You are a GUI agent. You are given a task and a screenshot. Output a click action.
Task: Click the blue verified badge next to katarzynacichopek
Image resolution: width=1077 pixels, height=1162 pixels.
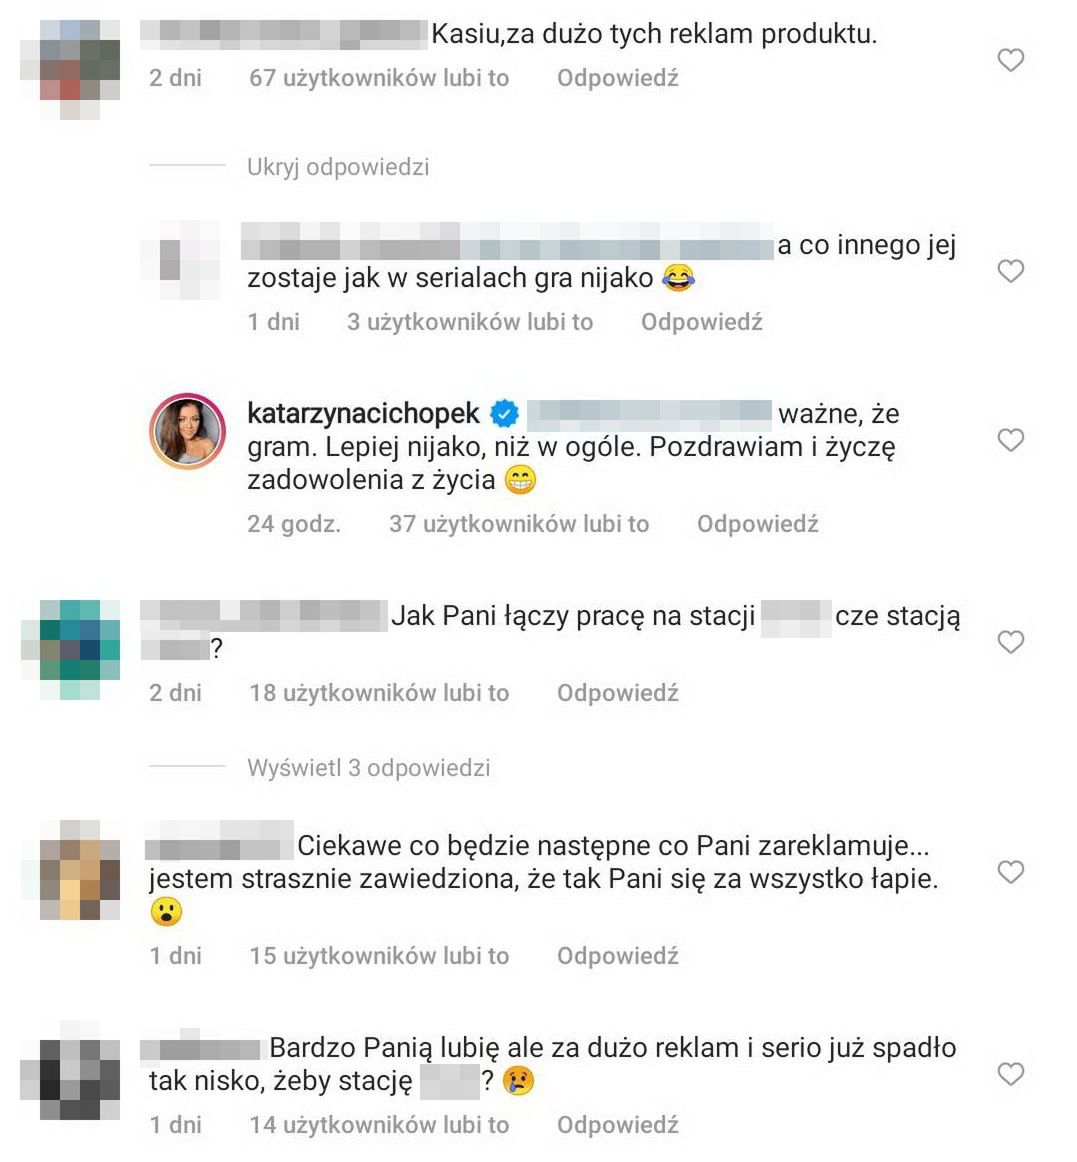[505, 414]
